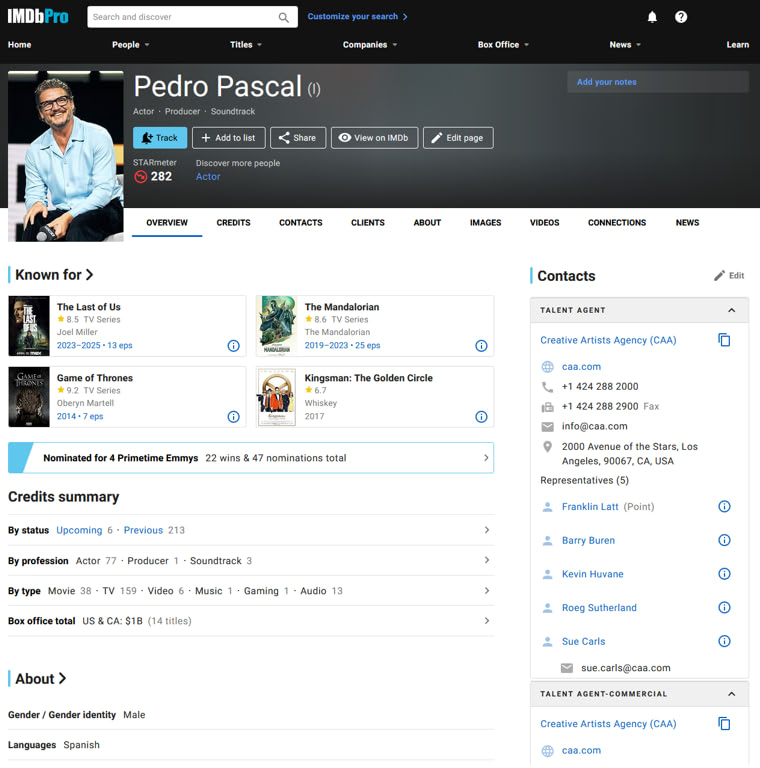760x768 pixels.
Task: Click the envelope icon beside info@caa.com
Action: [x=547, y=427]
